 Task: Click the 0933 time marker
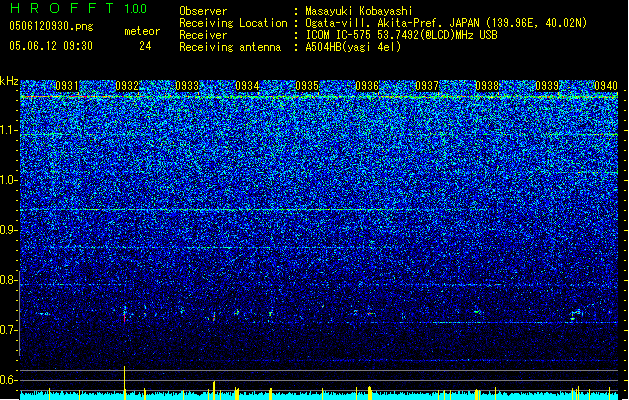(x=187, y=86)
